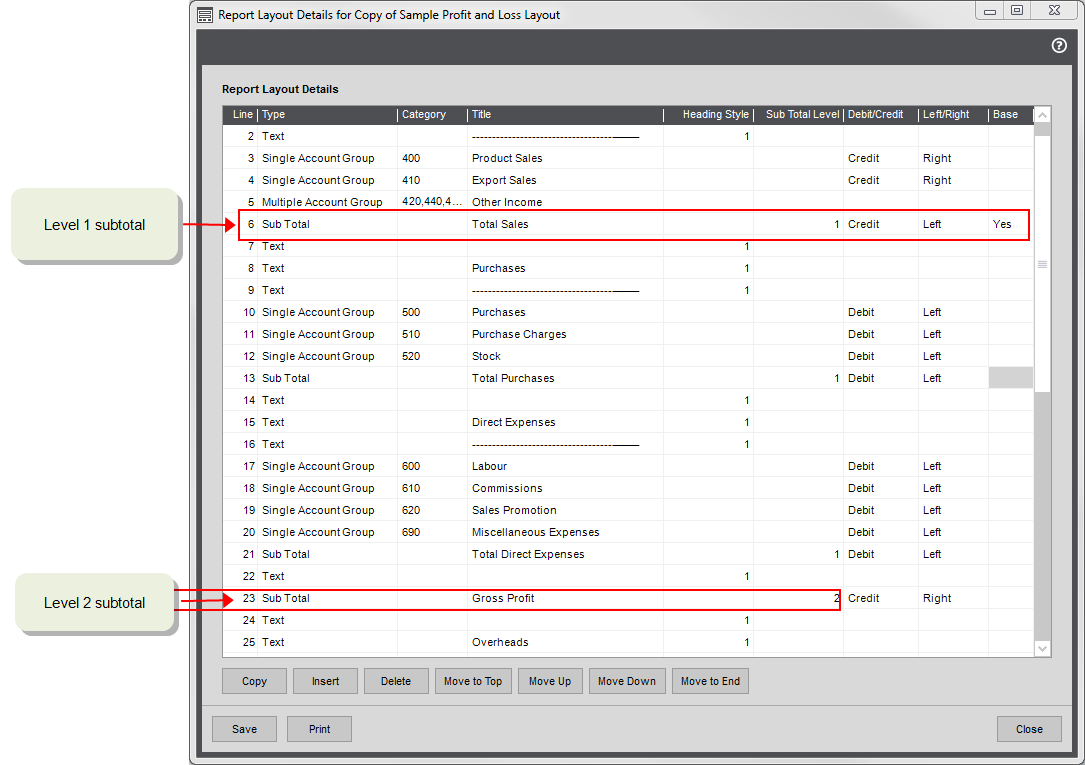Click the Move Down button
This screenshot has height=765, width=1085.
(x=627, y=681)
